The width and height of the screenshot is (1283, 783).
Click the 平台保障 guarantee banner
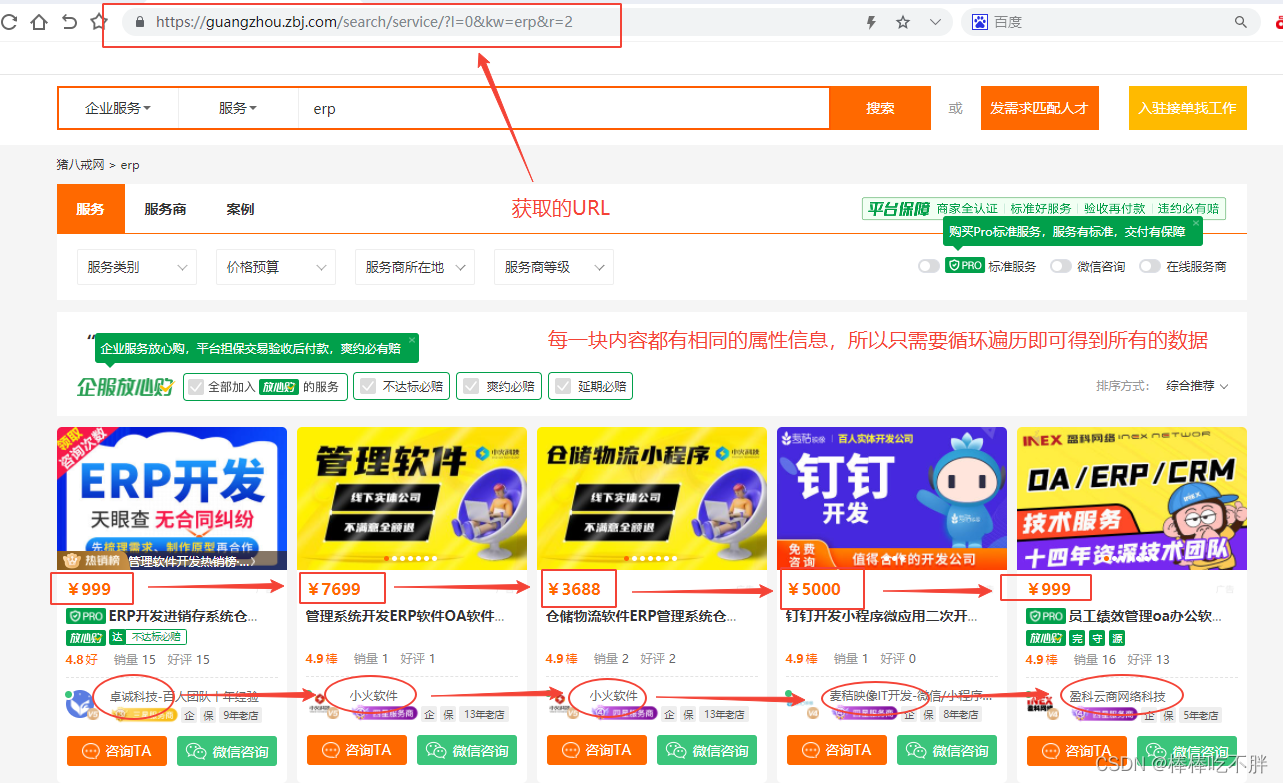[x=1043, y=208]
